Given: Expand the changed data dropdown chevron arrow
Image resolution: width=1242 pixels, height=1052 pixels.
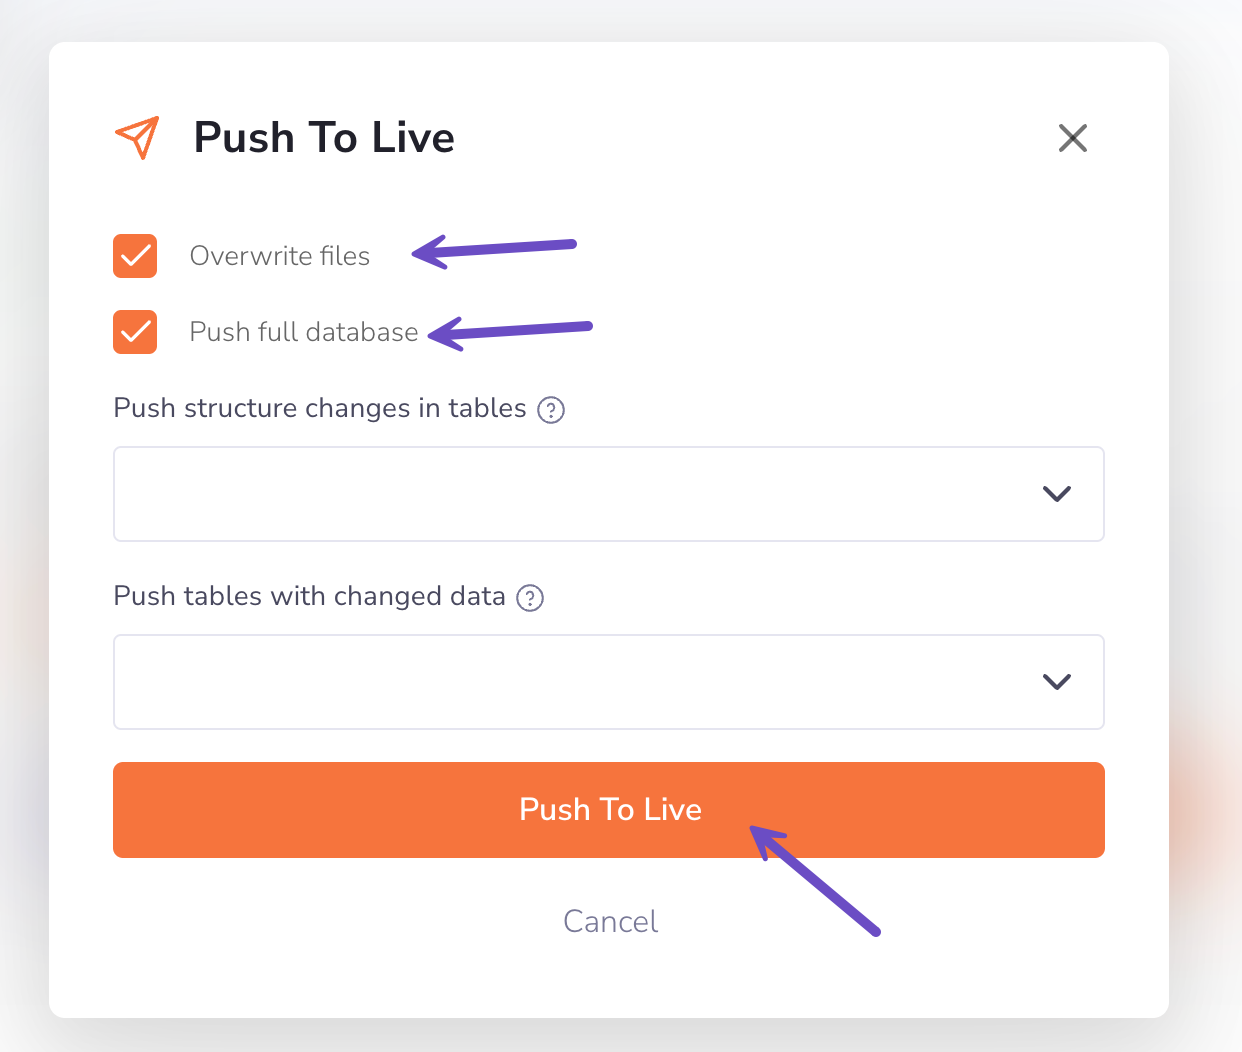Looking at the screenshot, I should (1056, 682).
